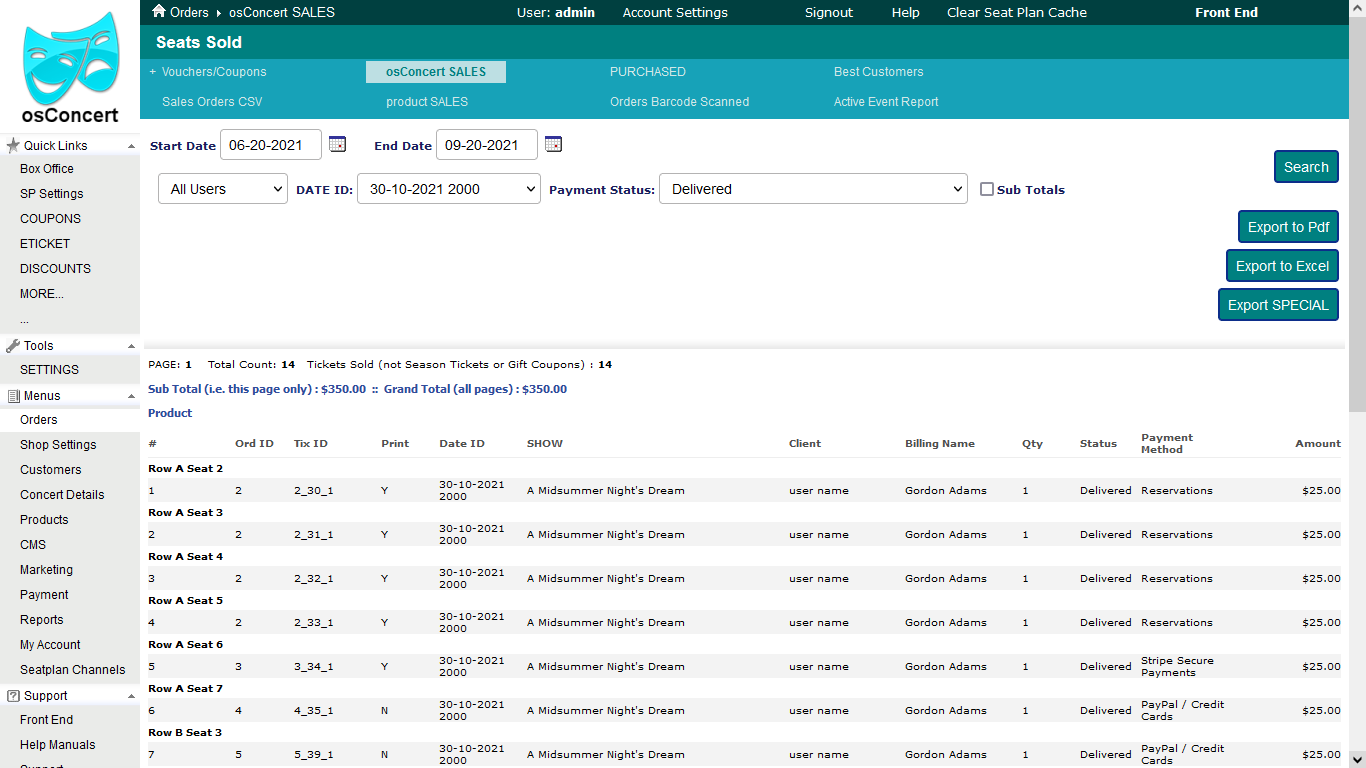Collapse the Quick Links section arrow
This screenshot has width=1366, height=768.
click(131, 146)
